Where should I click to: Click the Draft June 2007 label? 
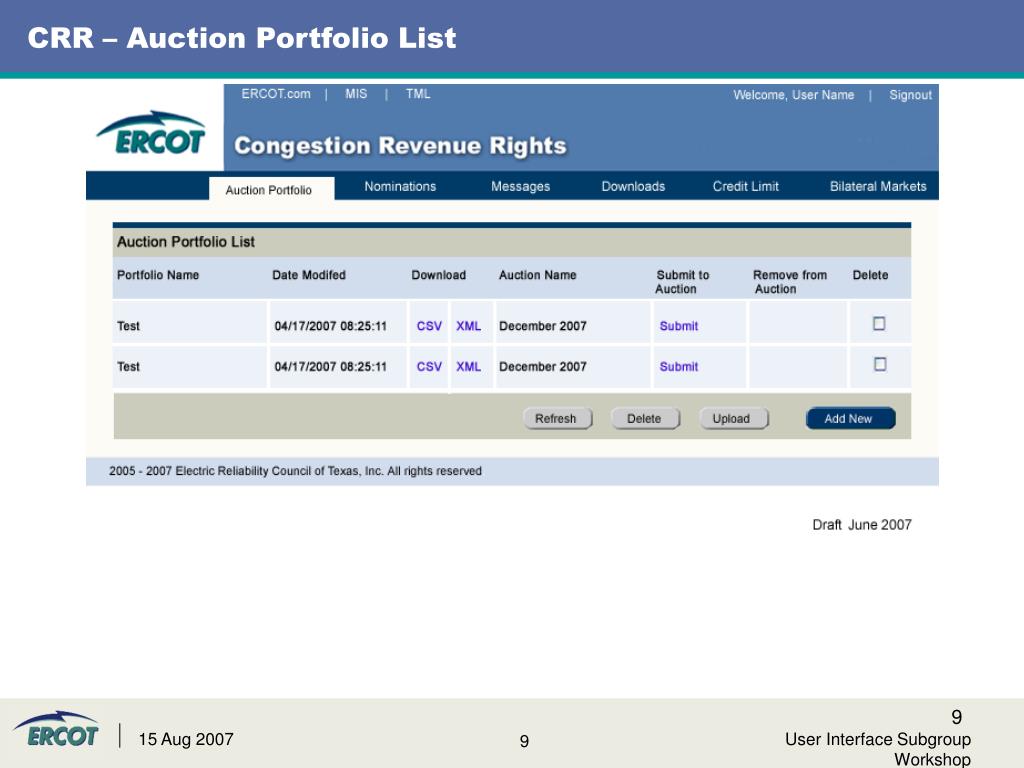pos(861,524)
